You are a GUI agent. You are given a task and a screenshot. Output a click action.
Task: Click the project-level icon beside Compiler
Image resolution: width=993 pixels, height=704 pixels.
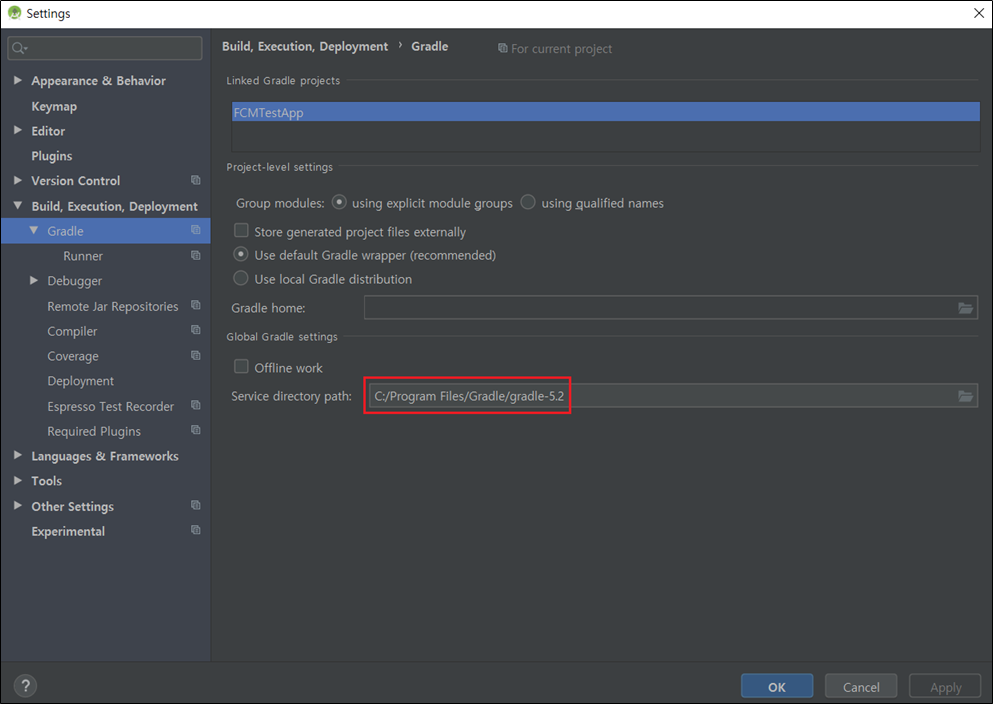point(196,330)
